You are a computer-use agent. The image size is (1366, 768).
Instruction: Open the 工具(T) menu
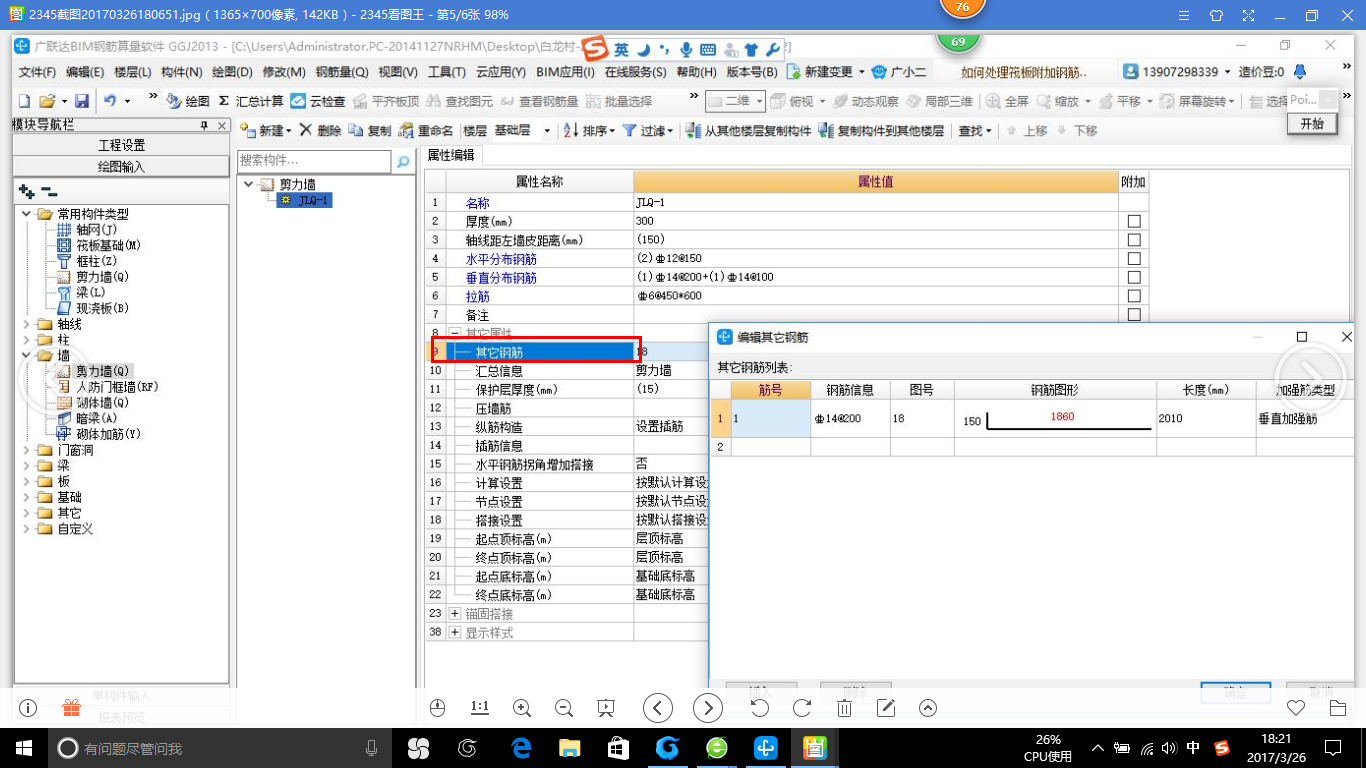(x=447, y=72)
